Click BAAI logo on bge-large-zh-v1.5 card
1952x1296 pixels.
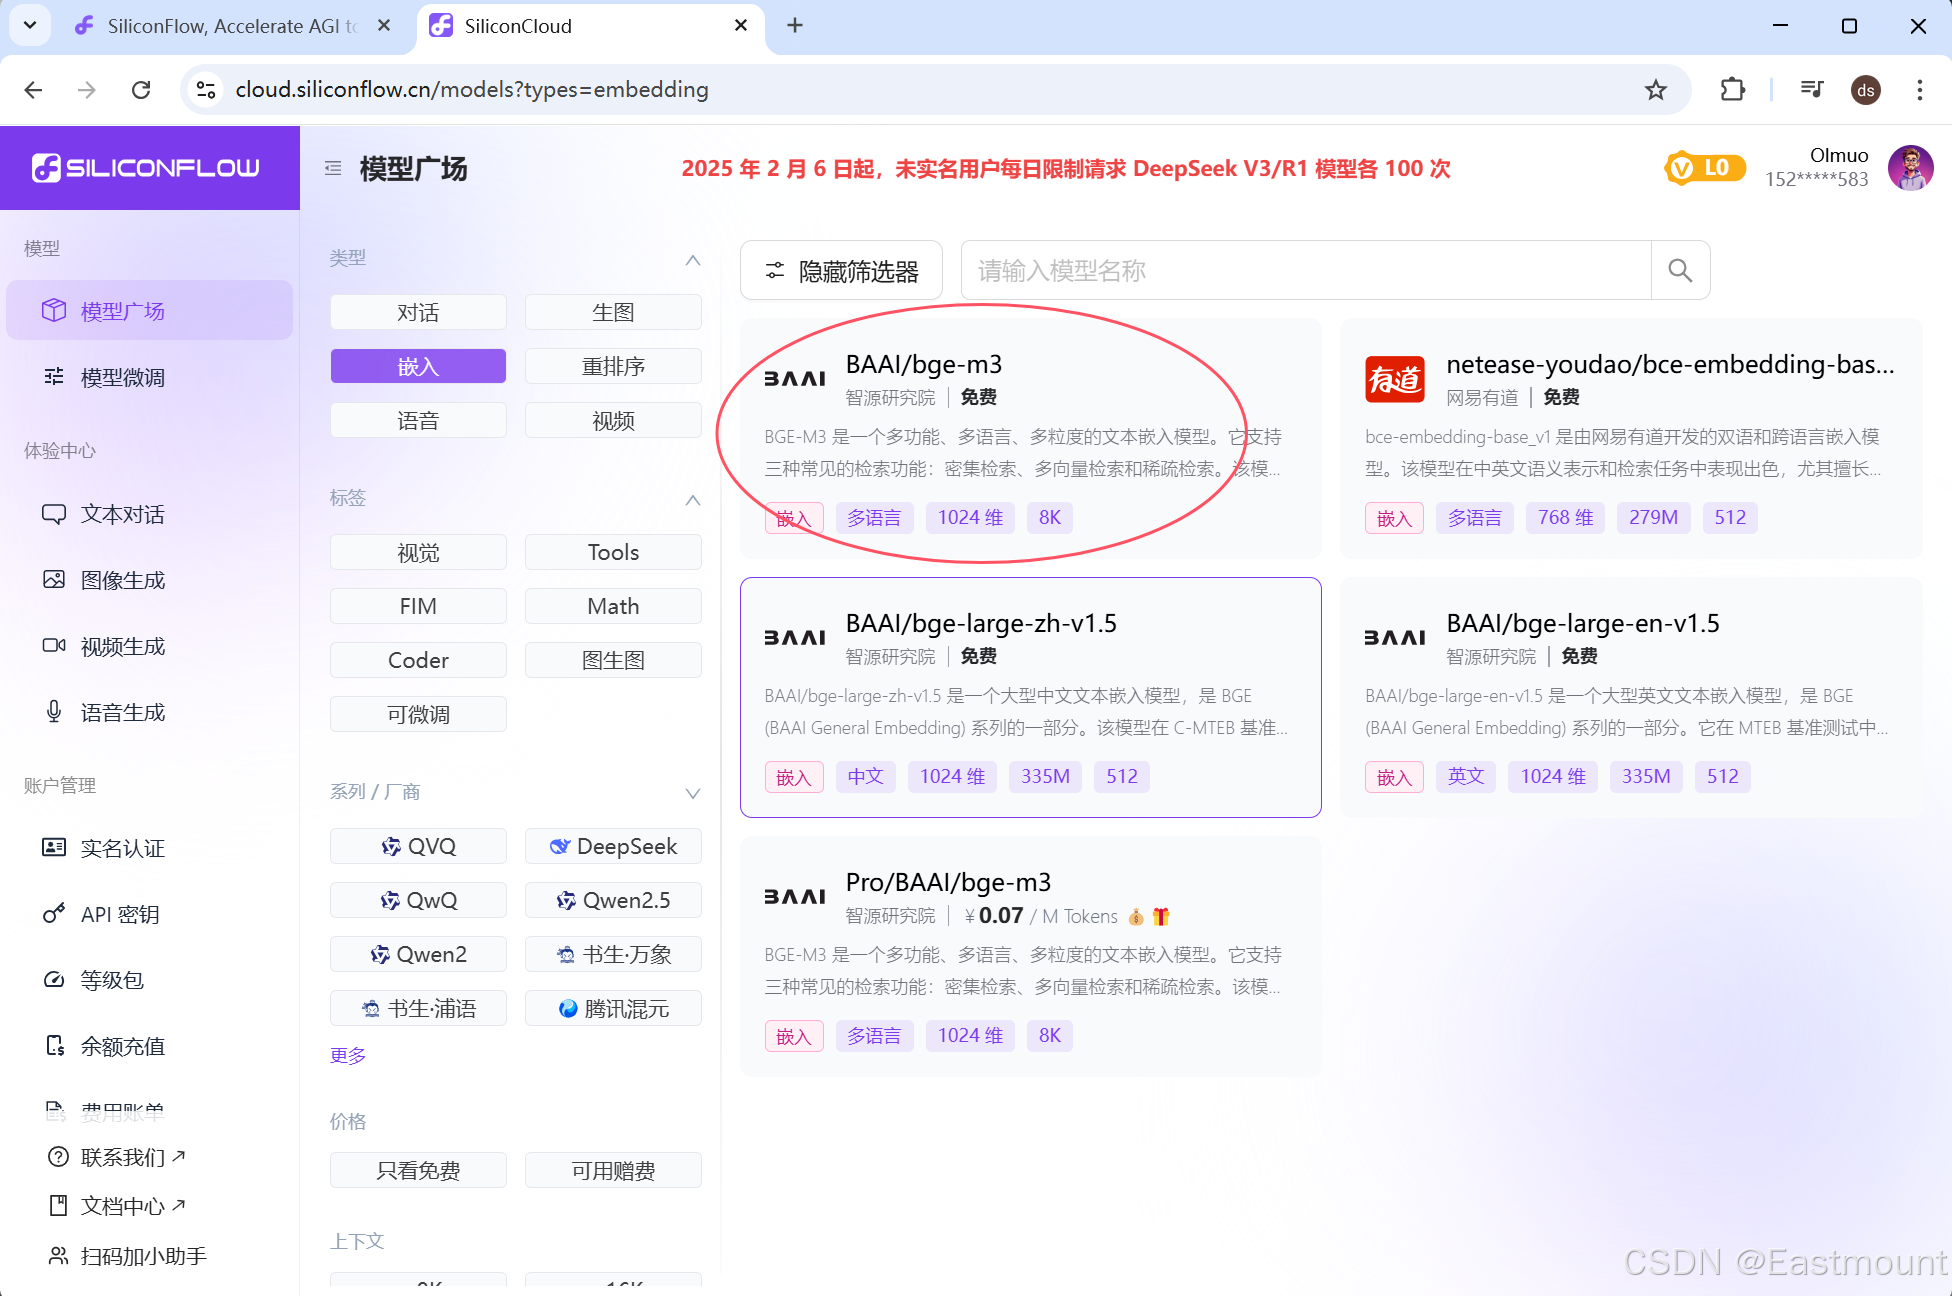(795, 638)
